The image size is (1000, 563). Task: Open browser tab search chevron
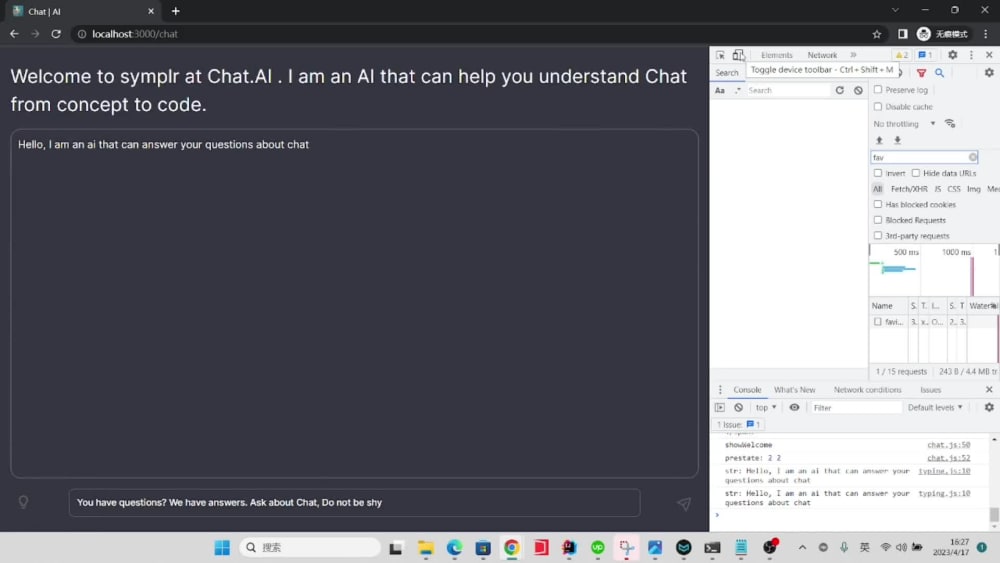click(895, 10)
